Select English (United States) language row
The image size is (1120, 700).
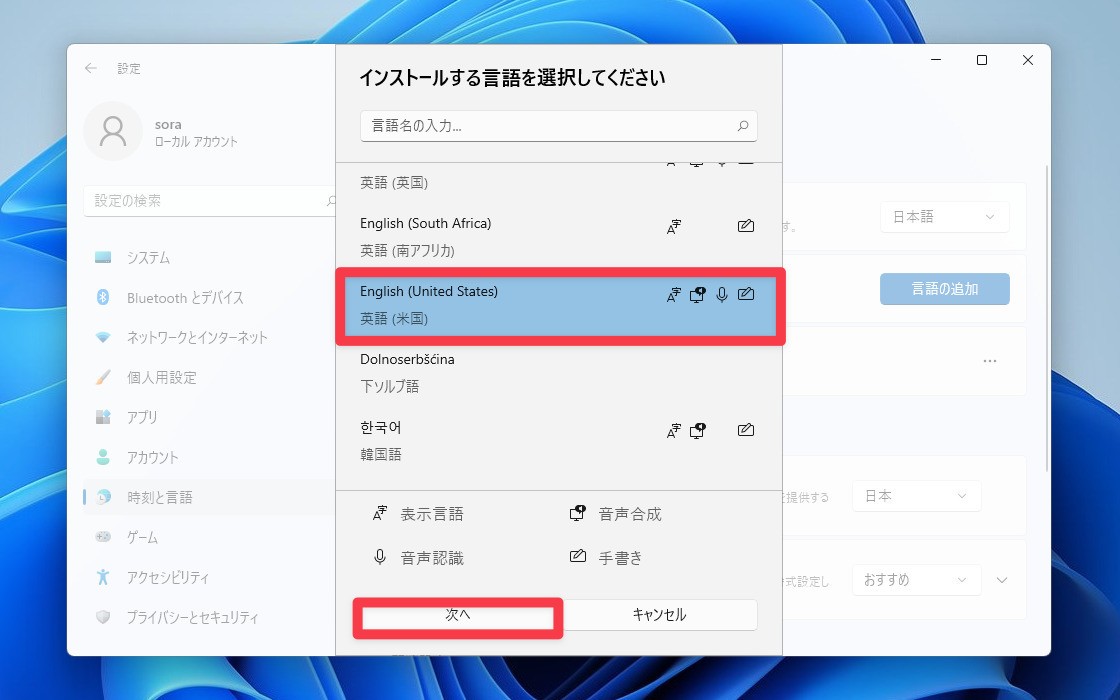tap(560, 305)
